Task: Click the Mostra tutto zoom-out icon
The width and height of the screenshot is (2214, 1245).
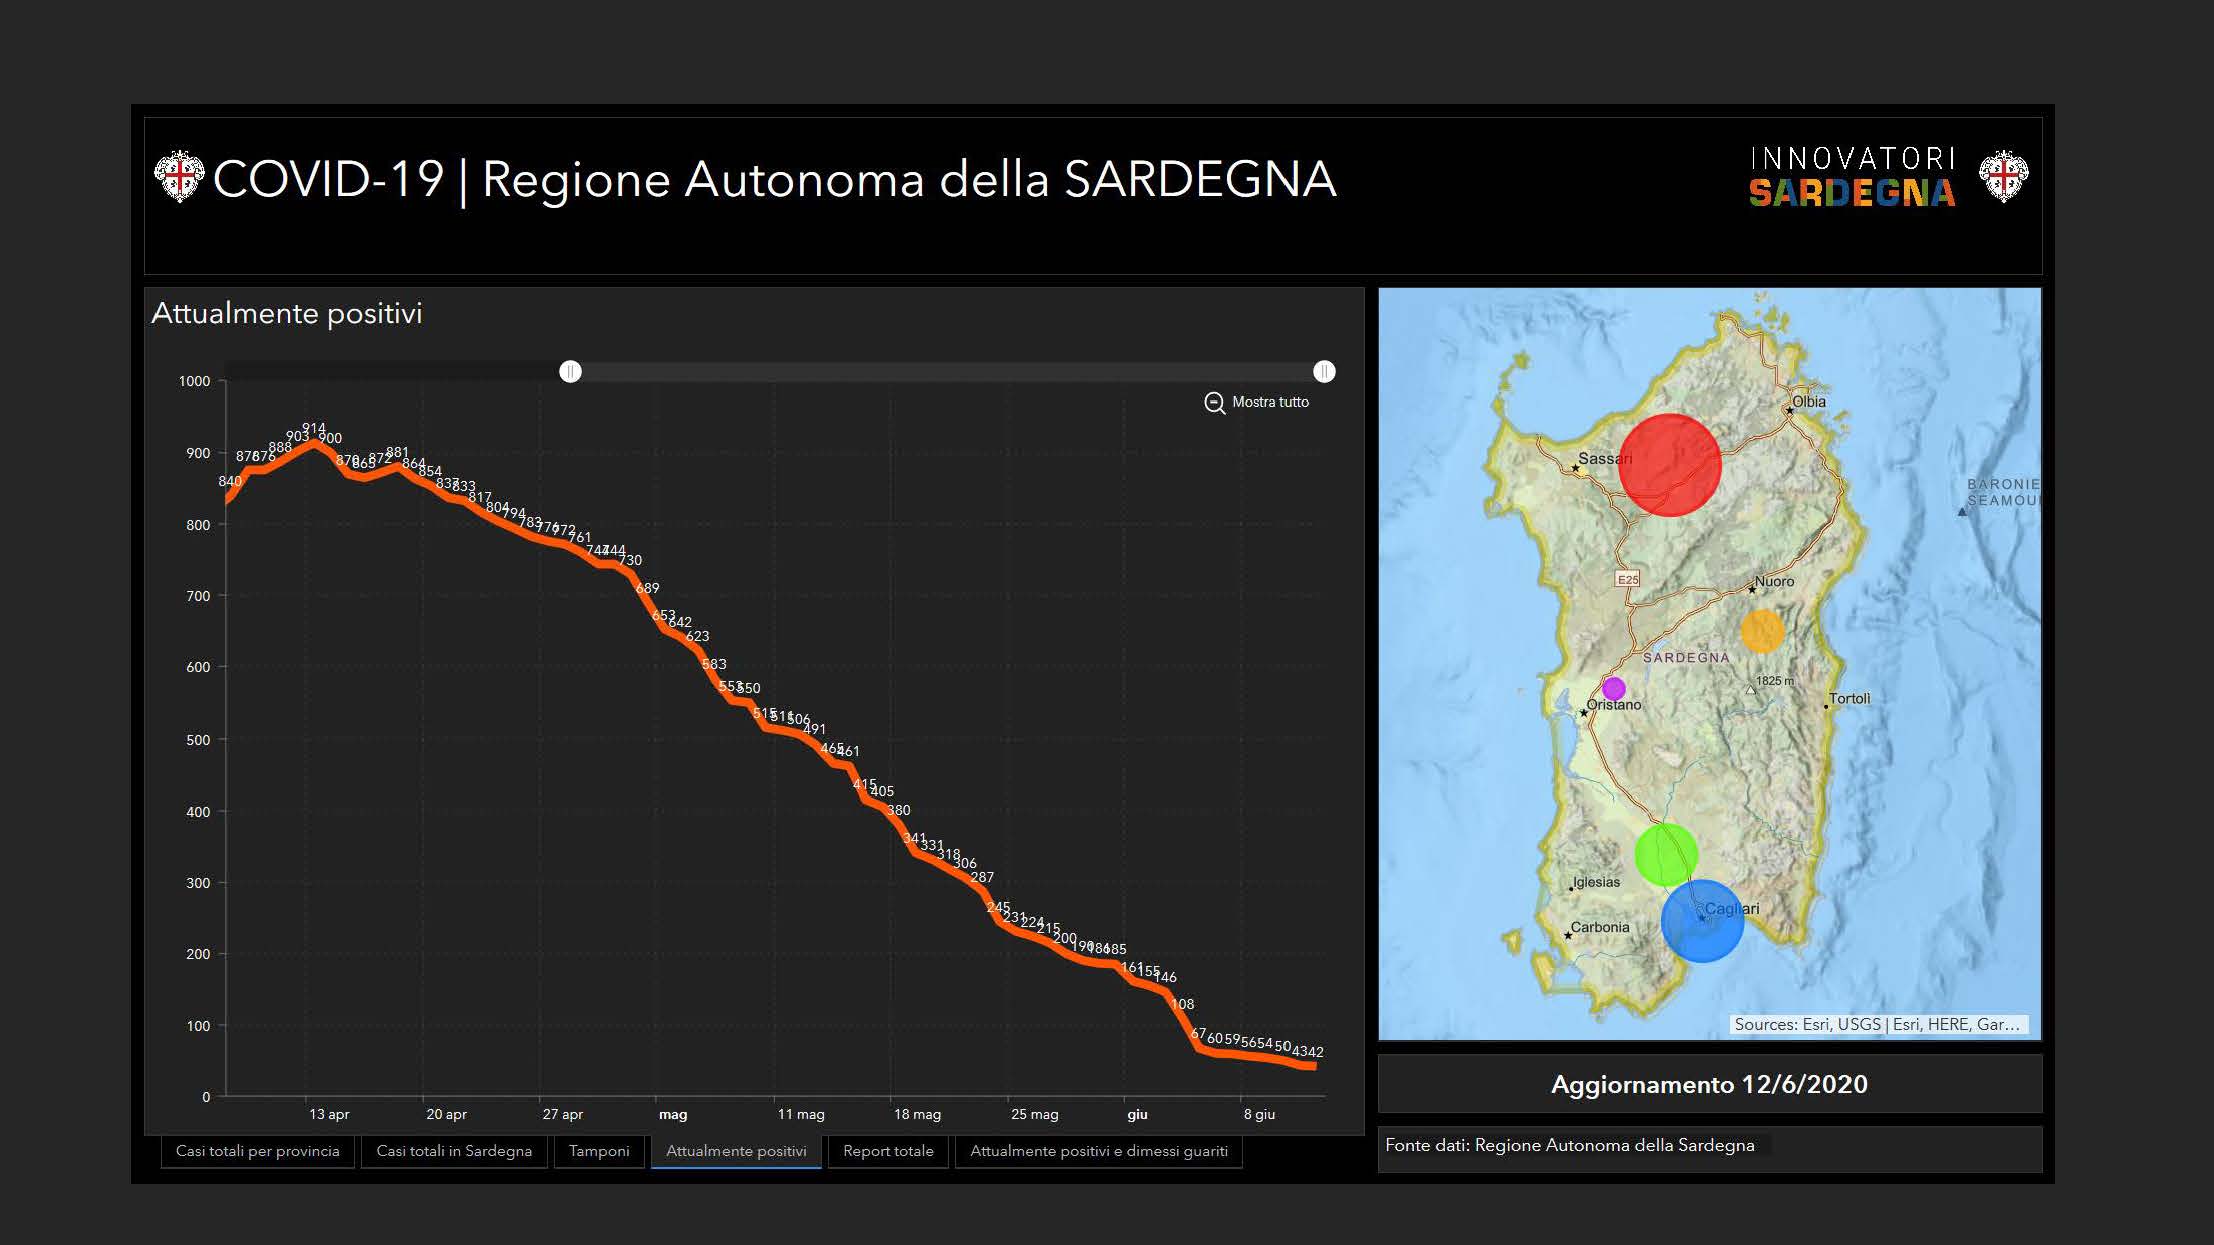Action: click(1214, 403)
